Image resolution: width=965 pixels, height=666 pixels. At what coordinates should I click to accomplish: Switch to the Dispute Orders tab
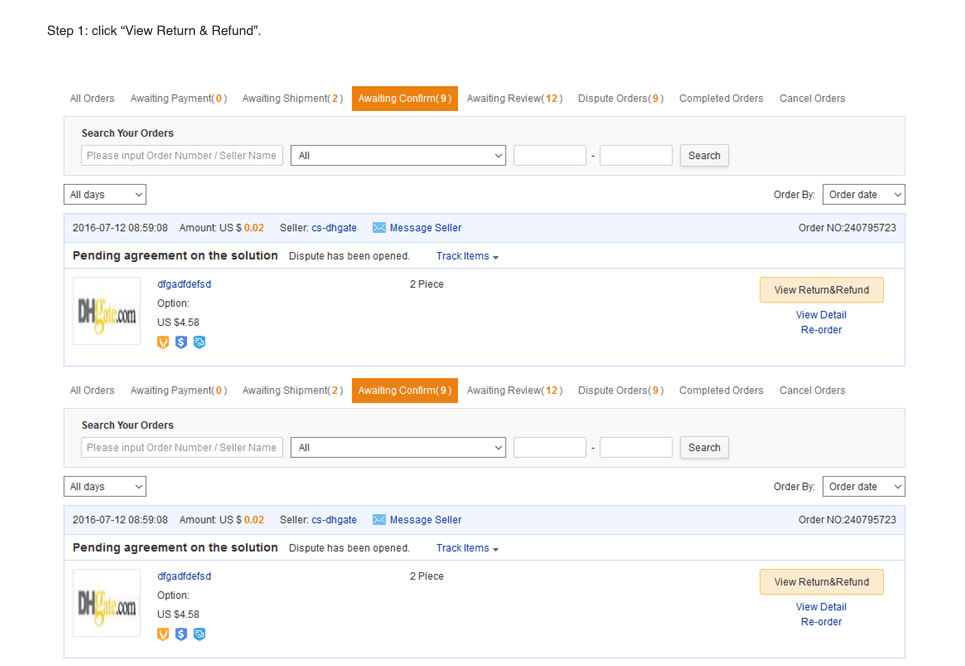click(620, 98)
